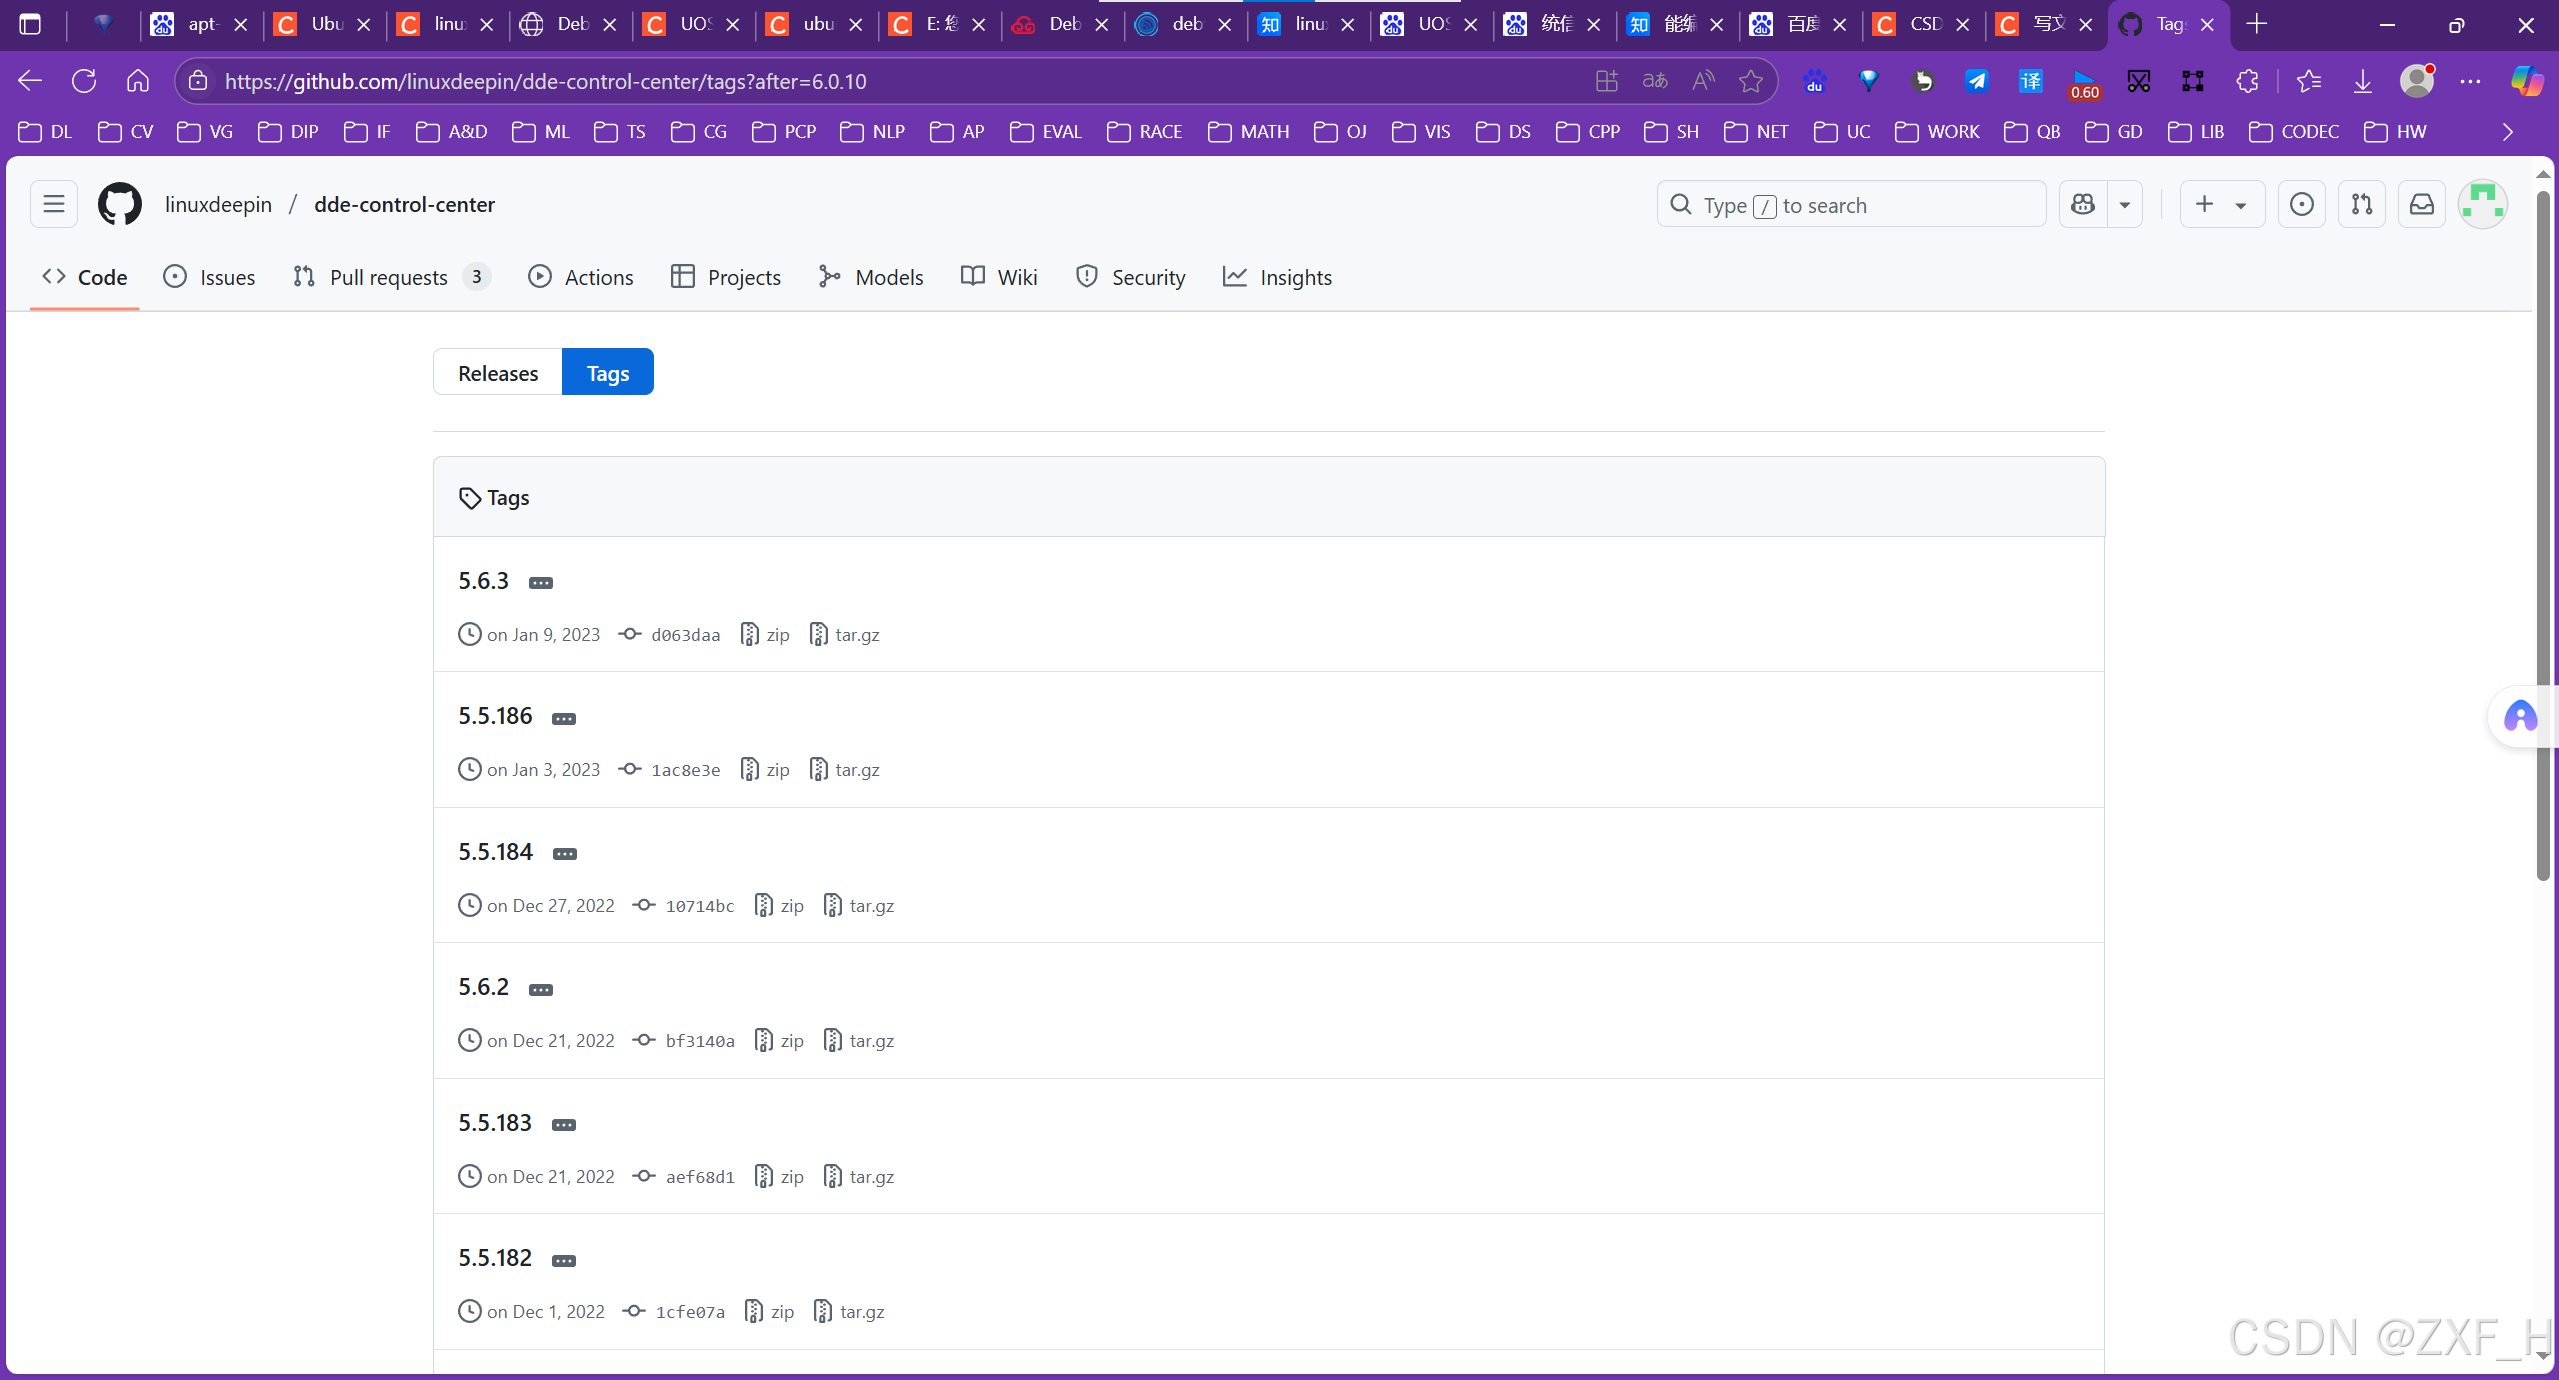
Task: Open commit 10714bc
Action: point(685,906)
